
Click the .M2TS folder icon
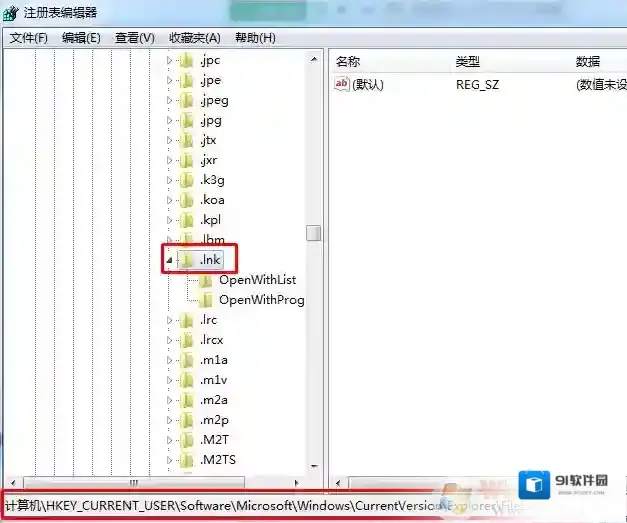click(187, 460)
